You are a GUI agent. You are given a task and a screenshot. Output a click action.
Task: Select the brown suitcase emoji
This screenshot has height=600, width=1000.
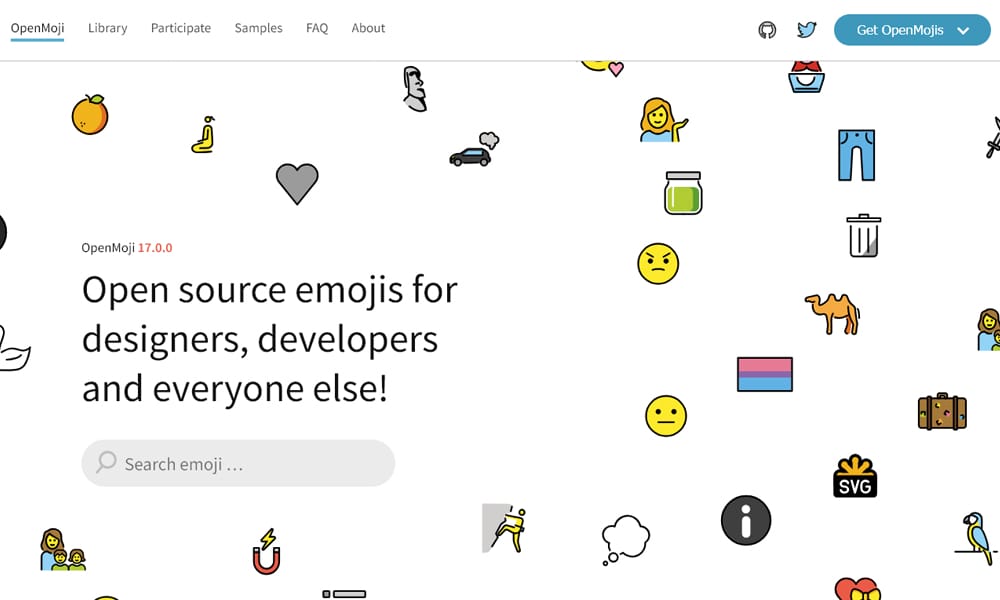[942, 411]
